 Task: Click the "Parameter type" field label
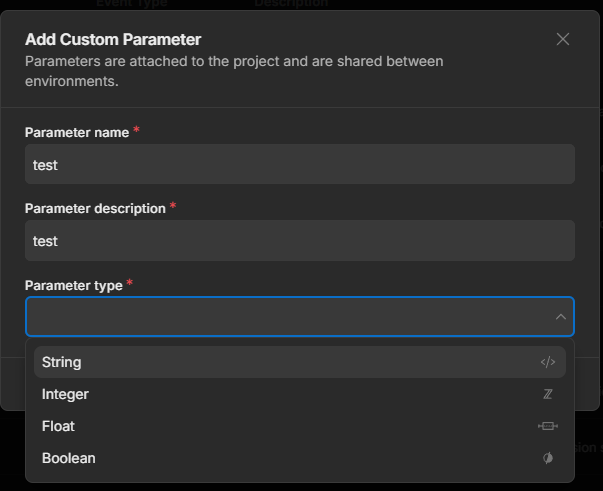73,286
